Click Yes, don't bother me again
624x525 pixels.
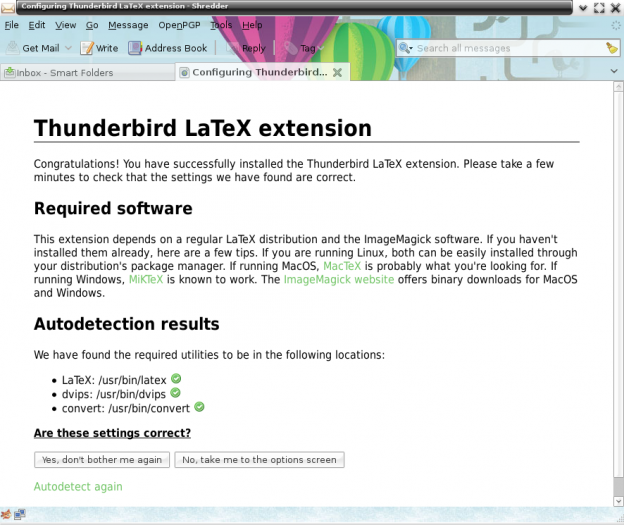pyautogui.click(x=102, y=460)
